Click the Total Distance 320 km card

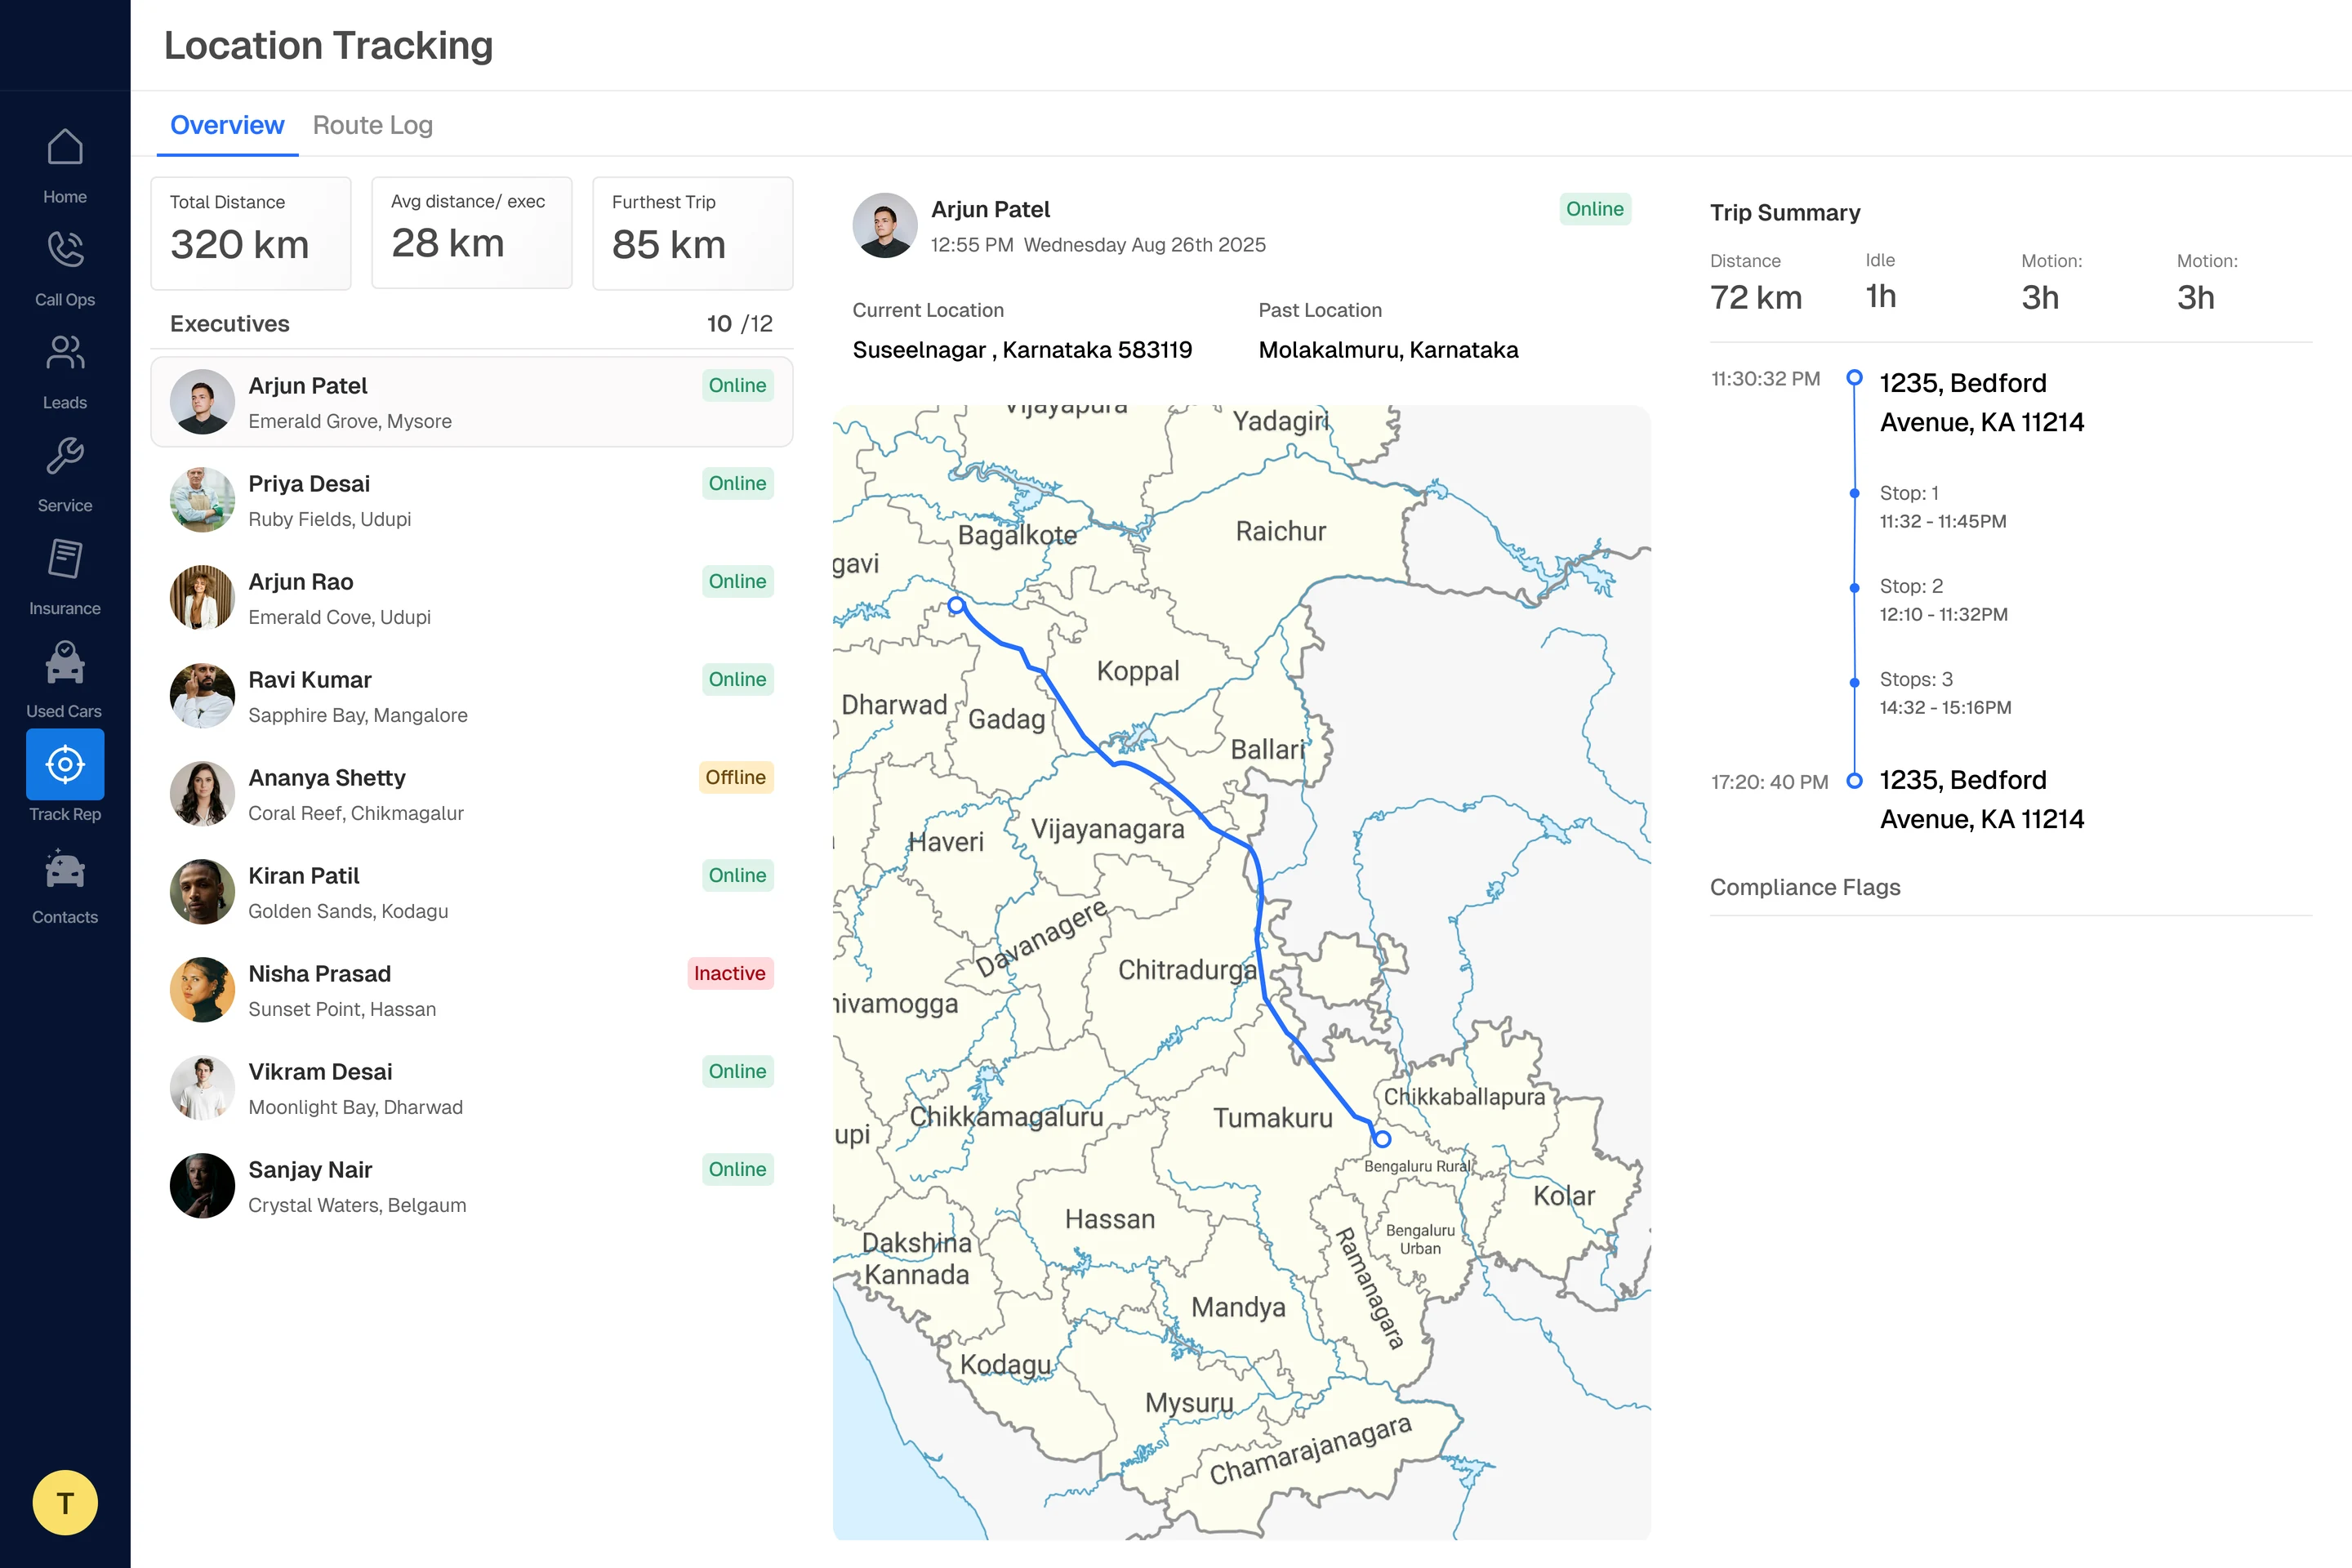pyautogui.click(x=251, y=233)
